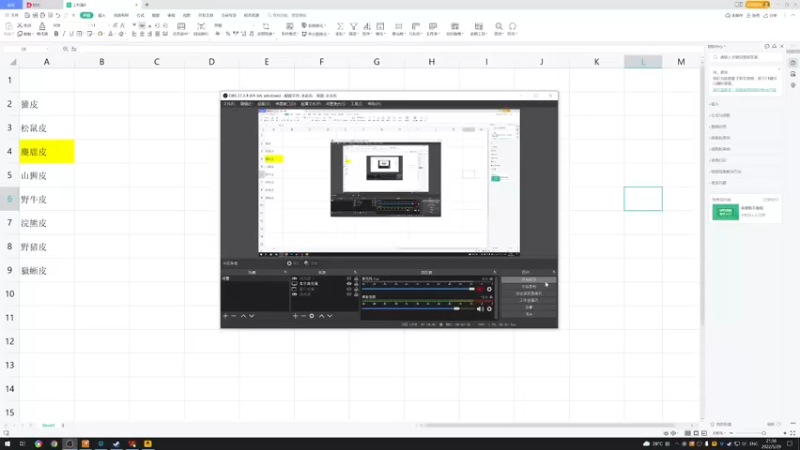
Task: Open the Conditional Formatting dropdown
Action: click(297, 34)
